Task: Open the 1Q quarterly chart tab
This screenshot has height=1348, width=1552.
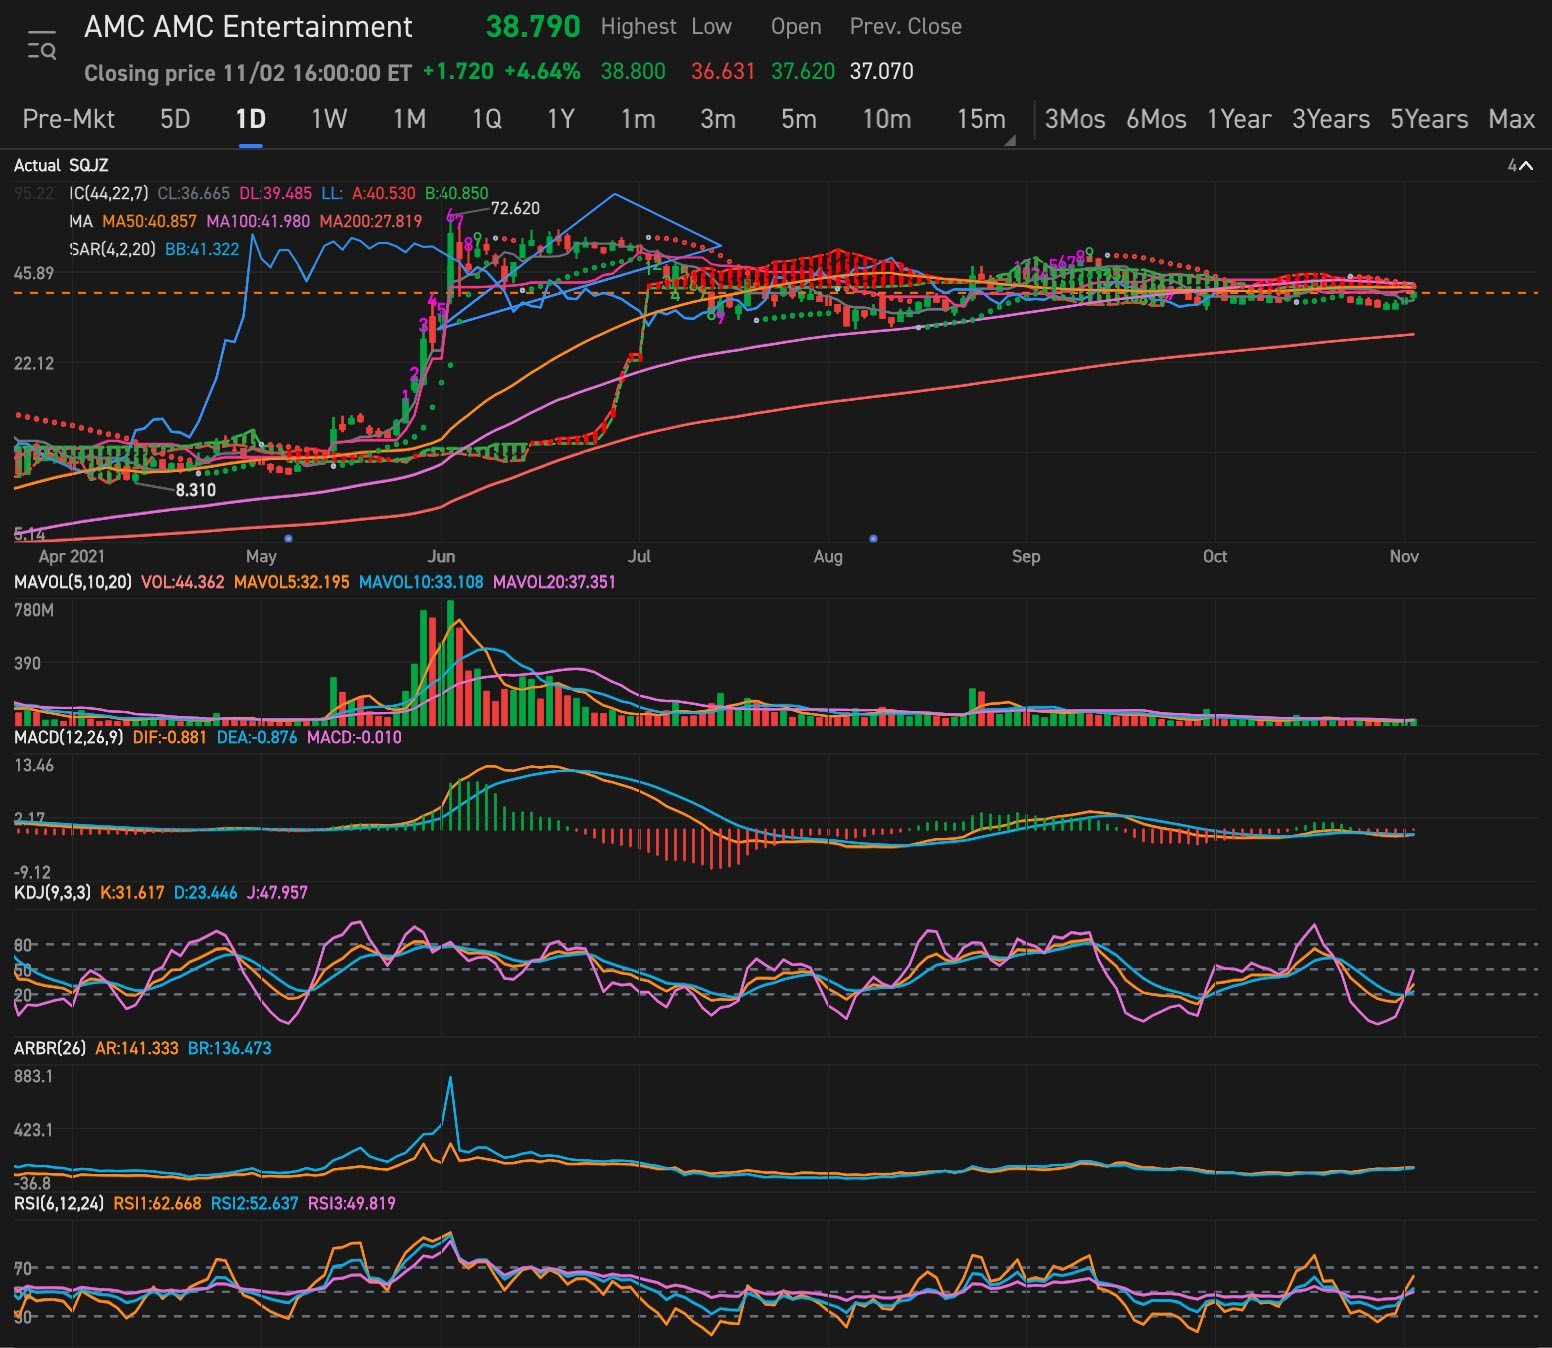Action: pyautogui.click(x=487, y=119)
